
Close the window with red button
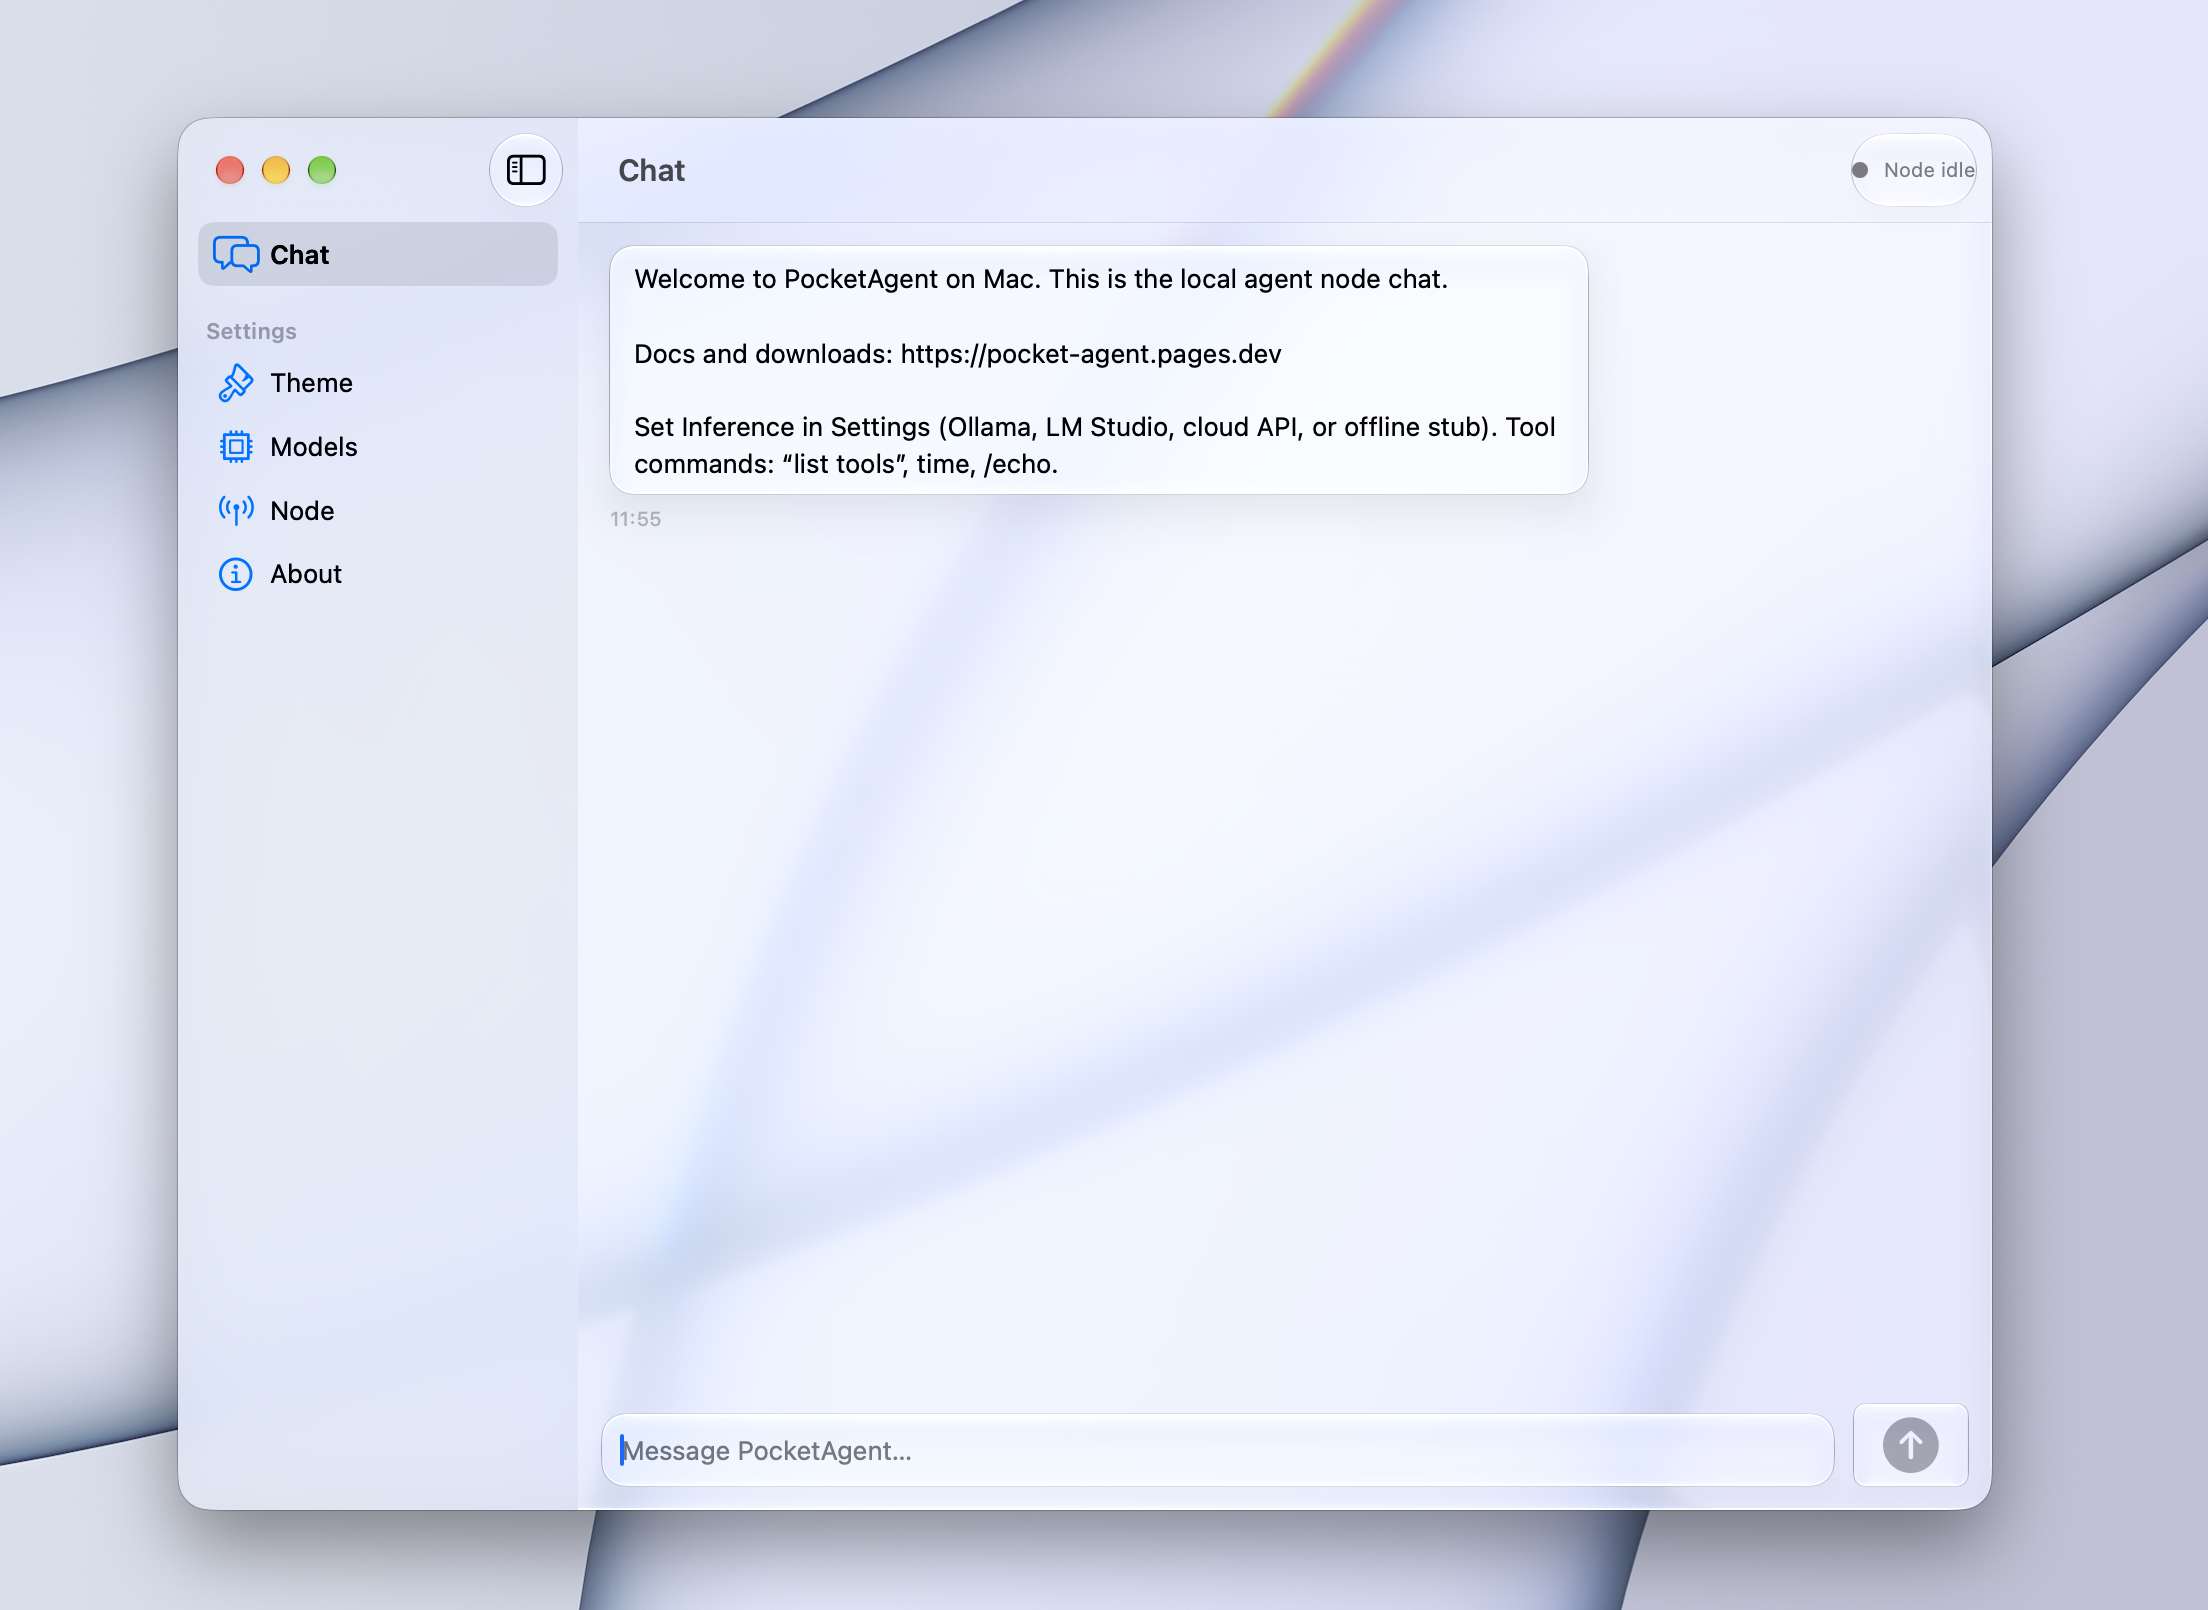pyautogui.click(x=230, y=170)
